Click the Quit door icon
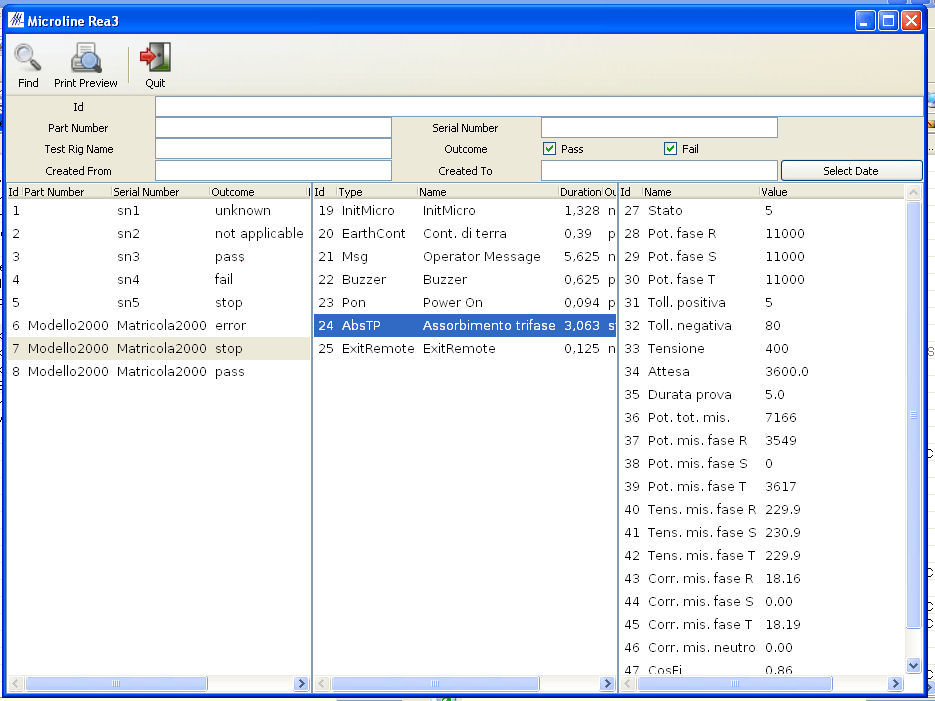Viewport: 935px width, 701px height. click(155, 57)
